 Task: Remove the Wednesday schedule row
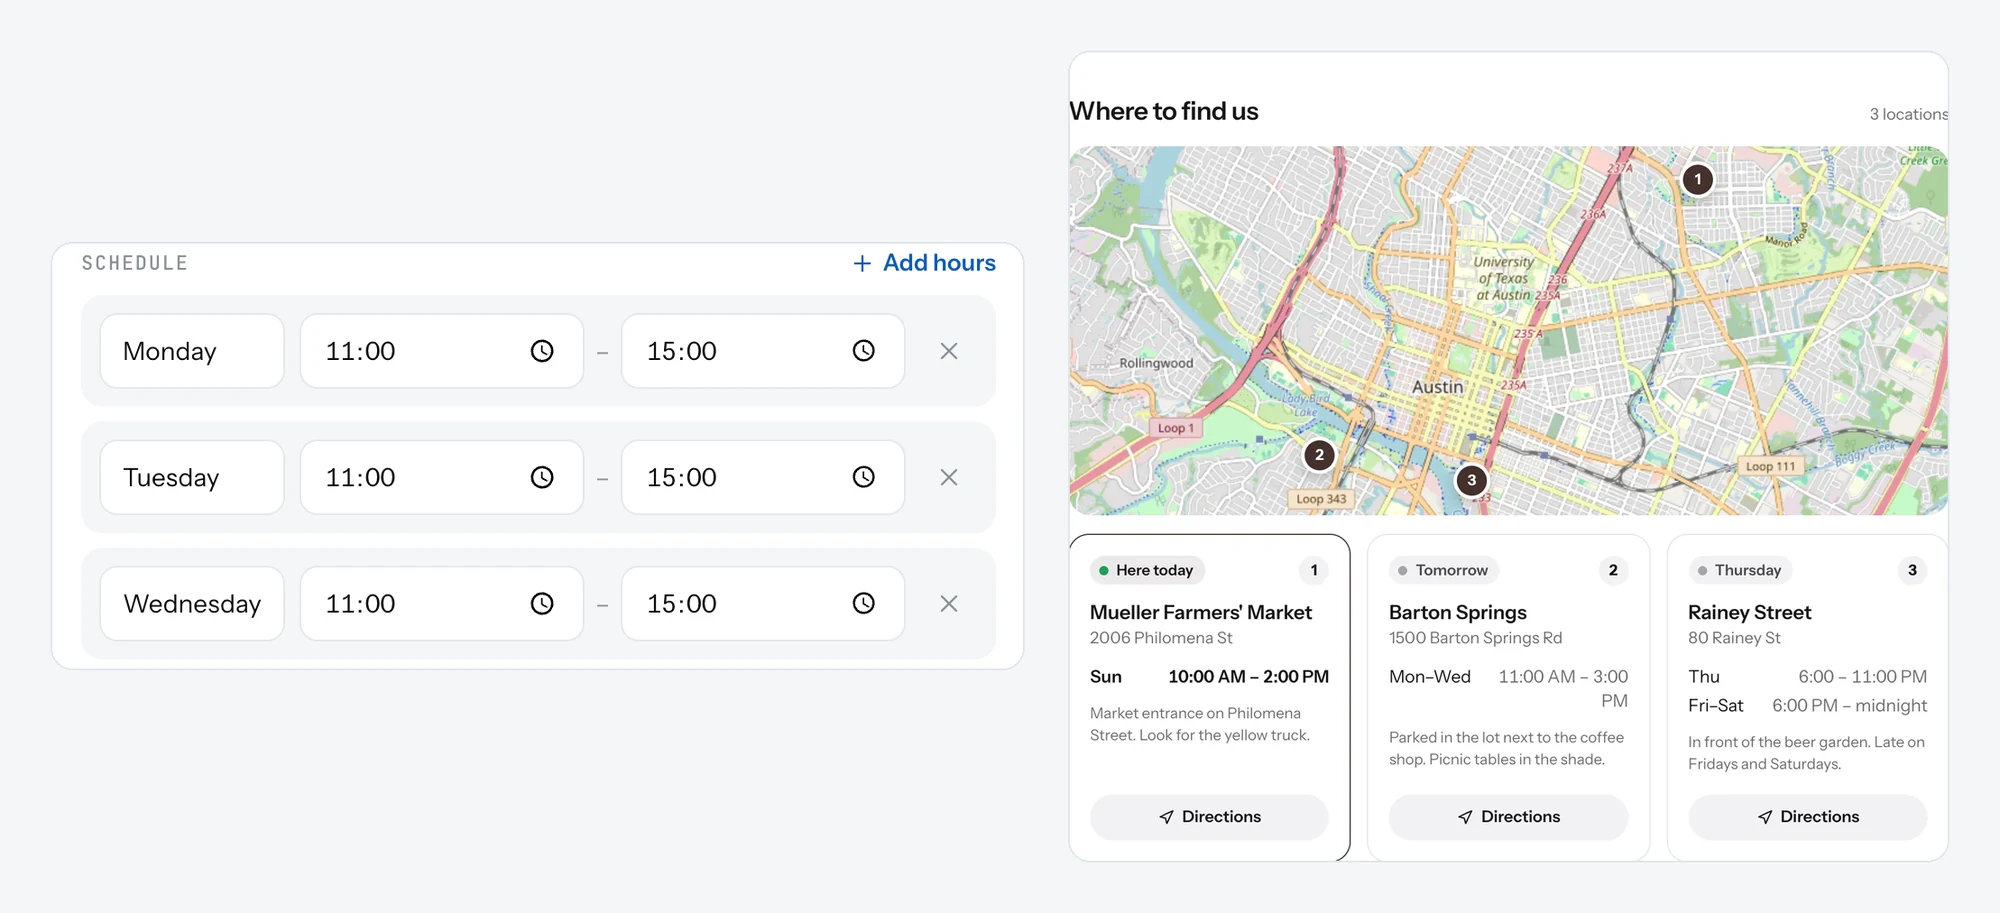(949, 603)
